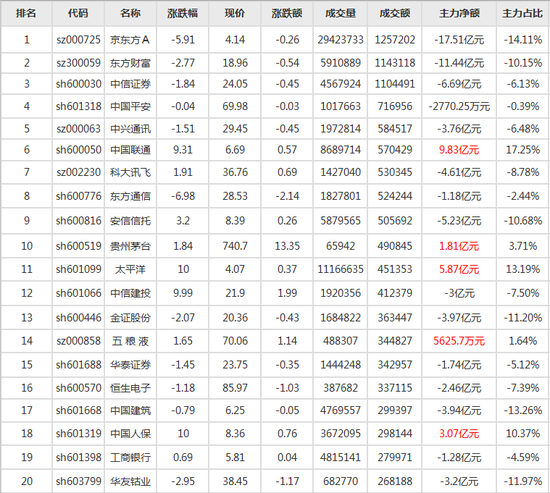The width and height of the screenshot is (550, 493).
Task: Select stock name 贵州茅台
Action: coord(130,246)
